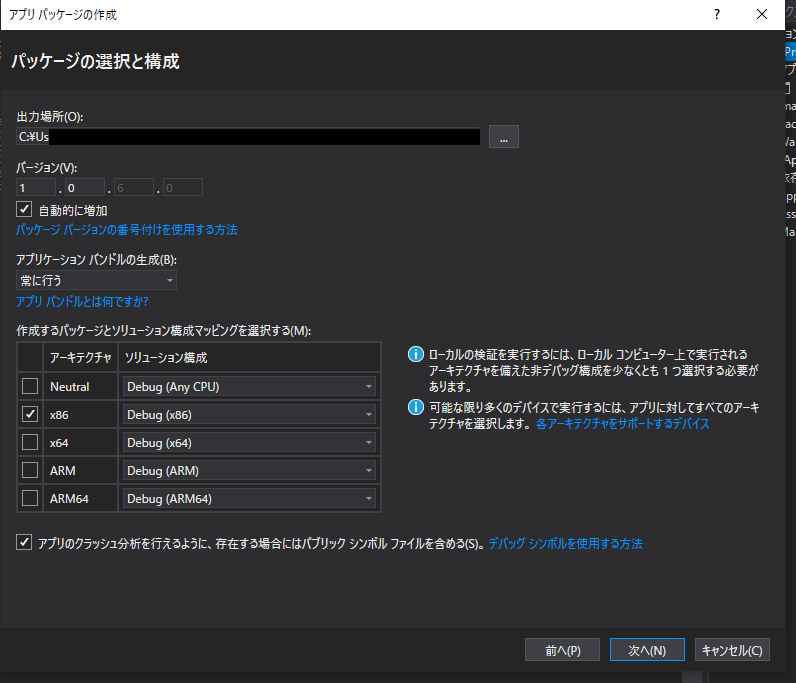Browse output location with the ... button
The width and height of the screenshot is (796, 683).
[504, 137]
